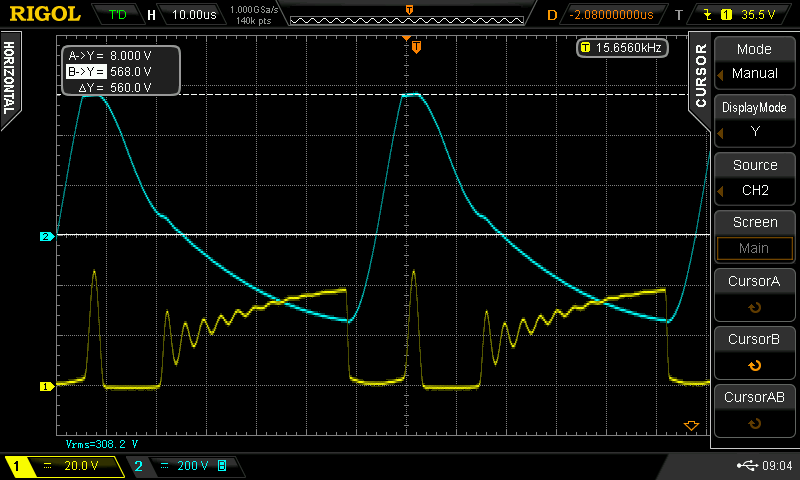Screen dimensions: 800x480
Task: Click the D delay label
Action: (x=552, y=15)
